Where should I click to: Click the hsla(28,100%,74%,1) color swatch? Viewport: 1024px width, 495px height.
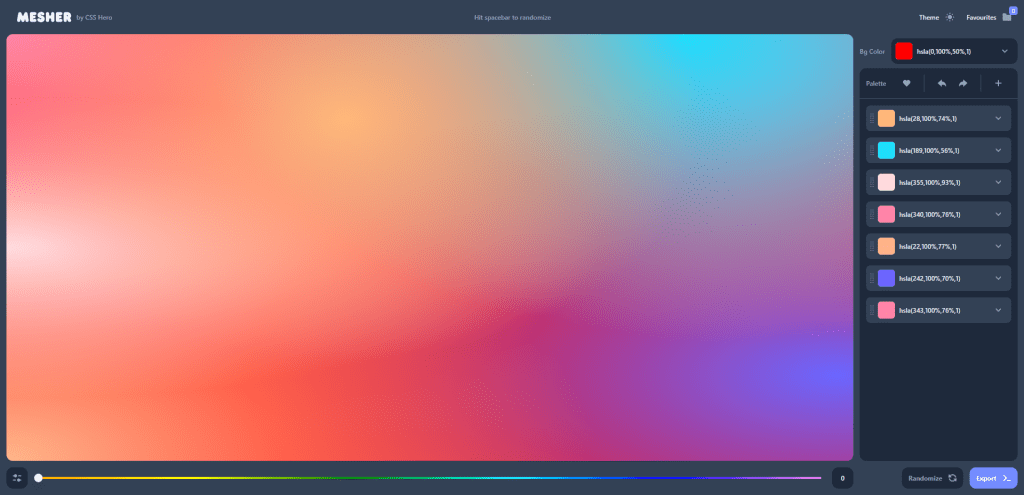tap(886, 118)
